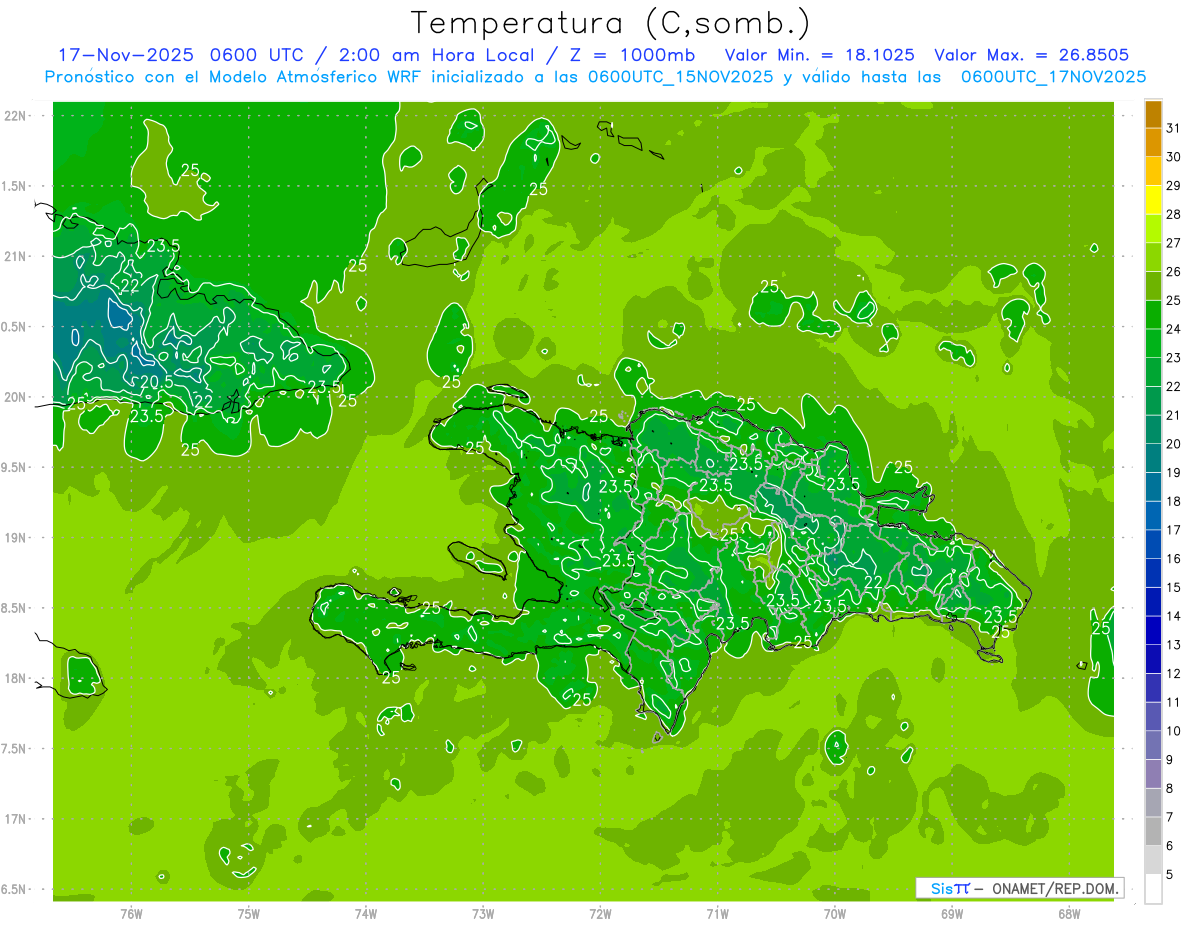Click the colorbar label '10'

click(1173, 731)
